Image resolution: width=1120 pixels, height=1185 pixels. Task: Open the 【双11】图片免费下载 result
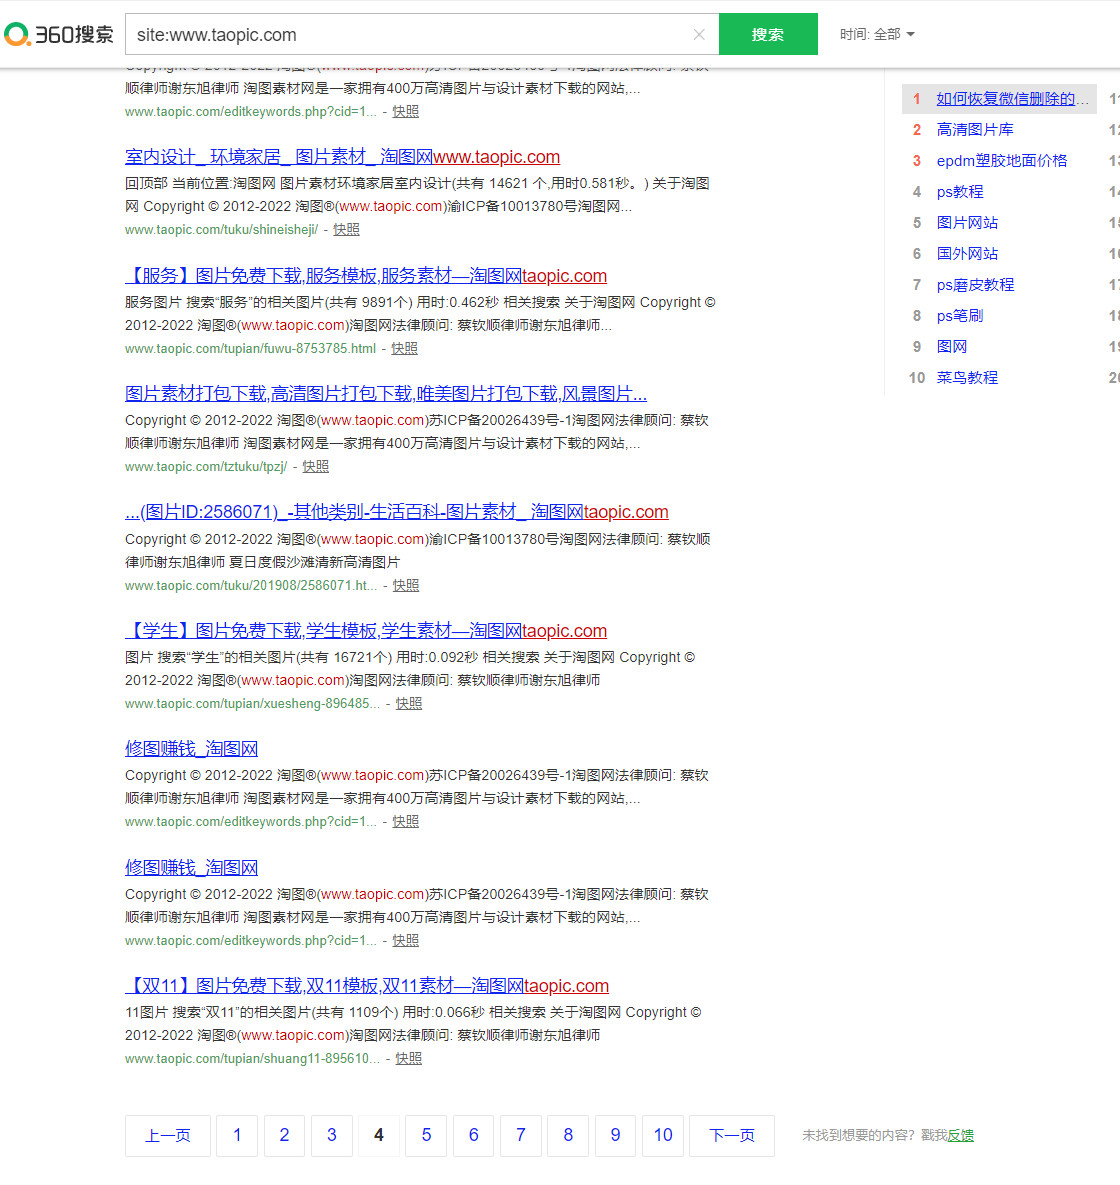[367, 986]
